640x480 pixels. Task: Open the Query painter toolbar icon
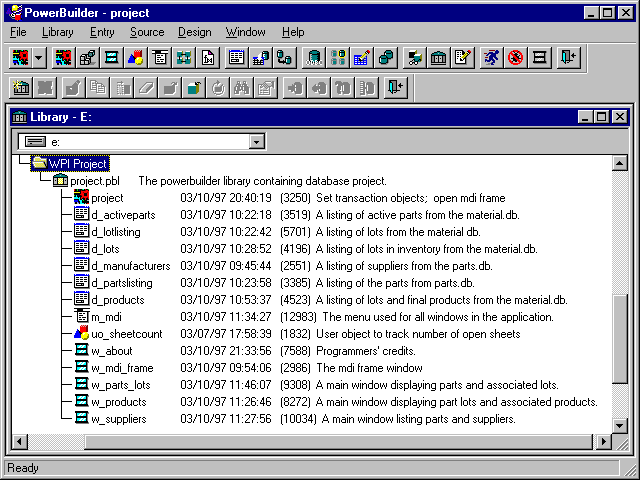click(260, 58)
